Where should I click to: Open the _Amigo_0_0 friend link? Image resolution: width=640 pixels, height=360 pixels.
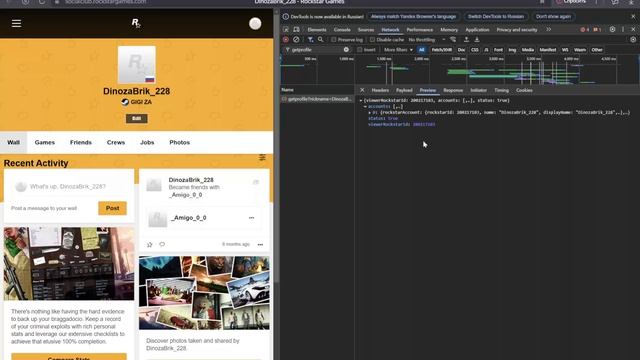tap(189, 218)
